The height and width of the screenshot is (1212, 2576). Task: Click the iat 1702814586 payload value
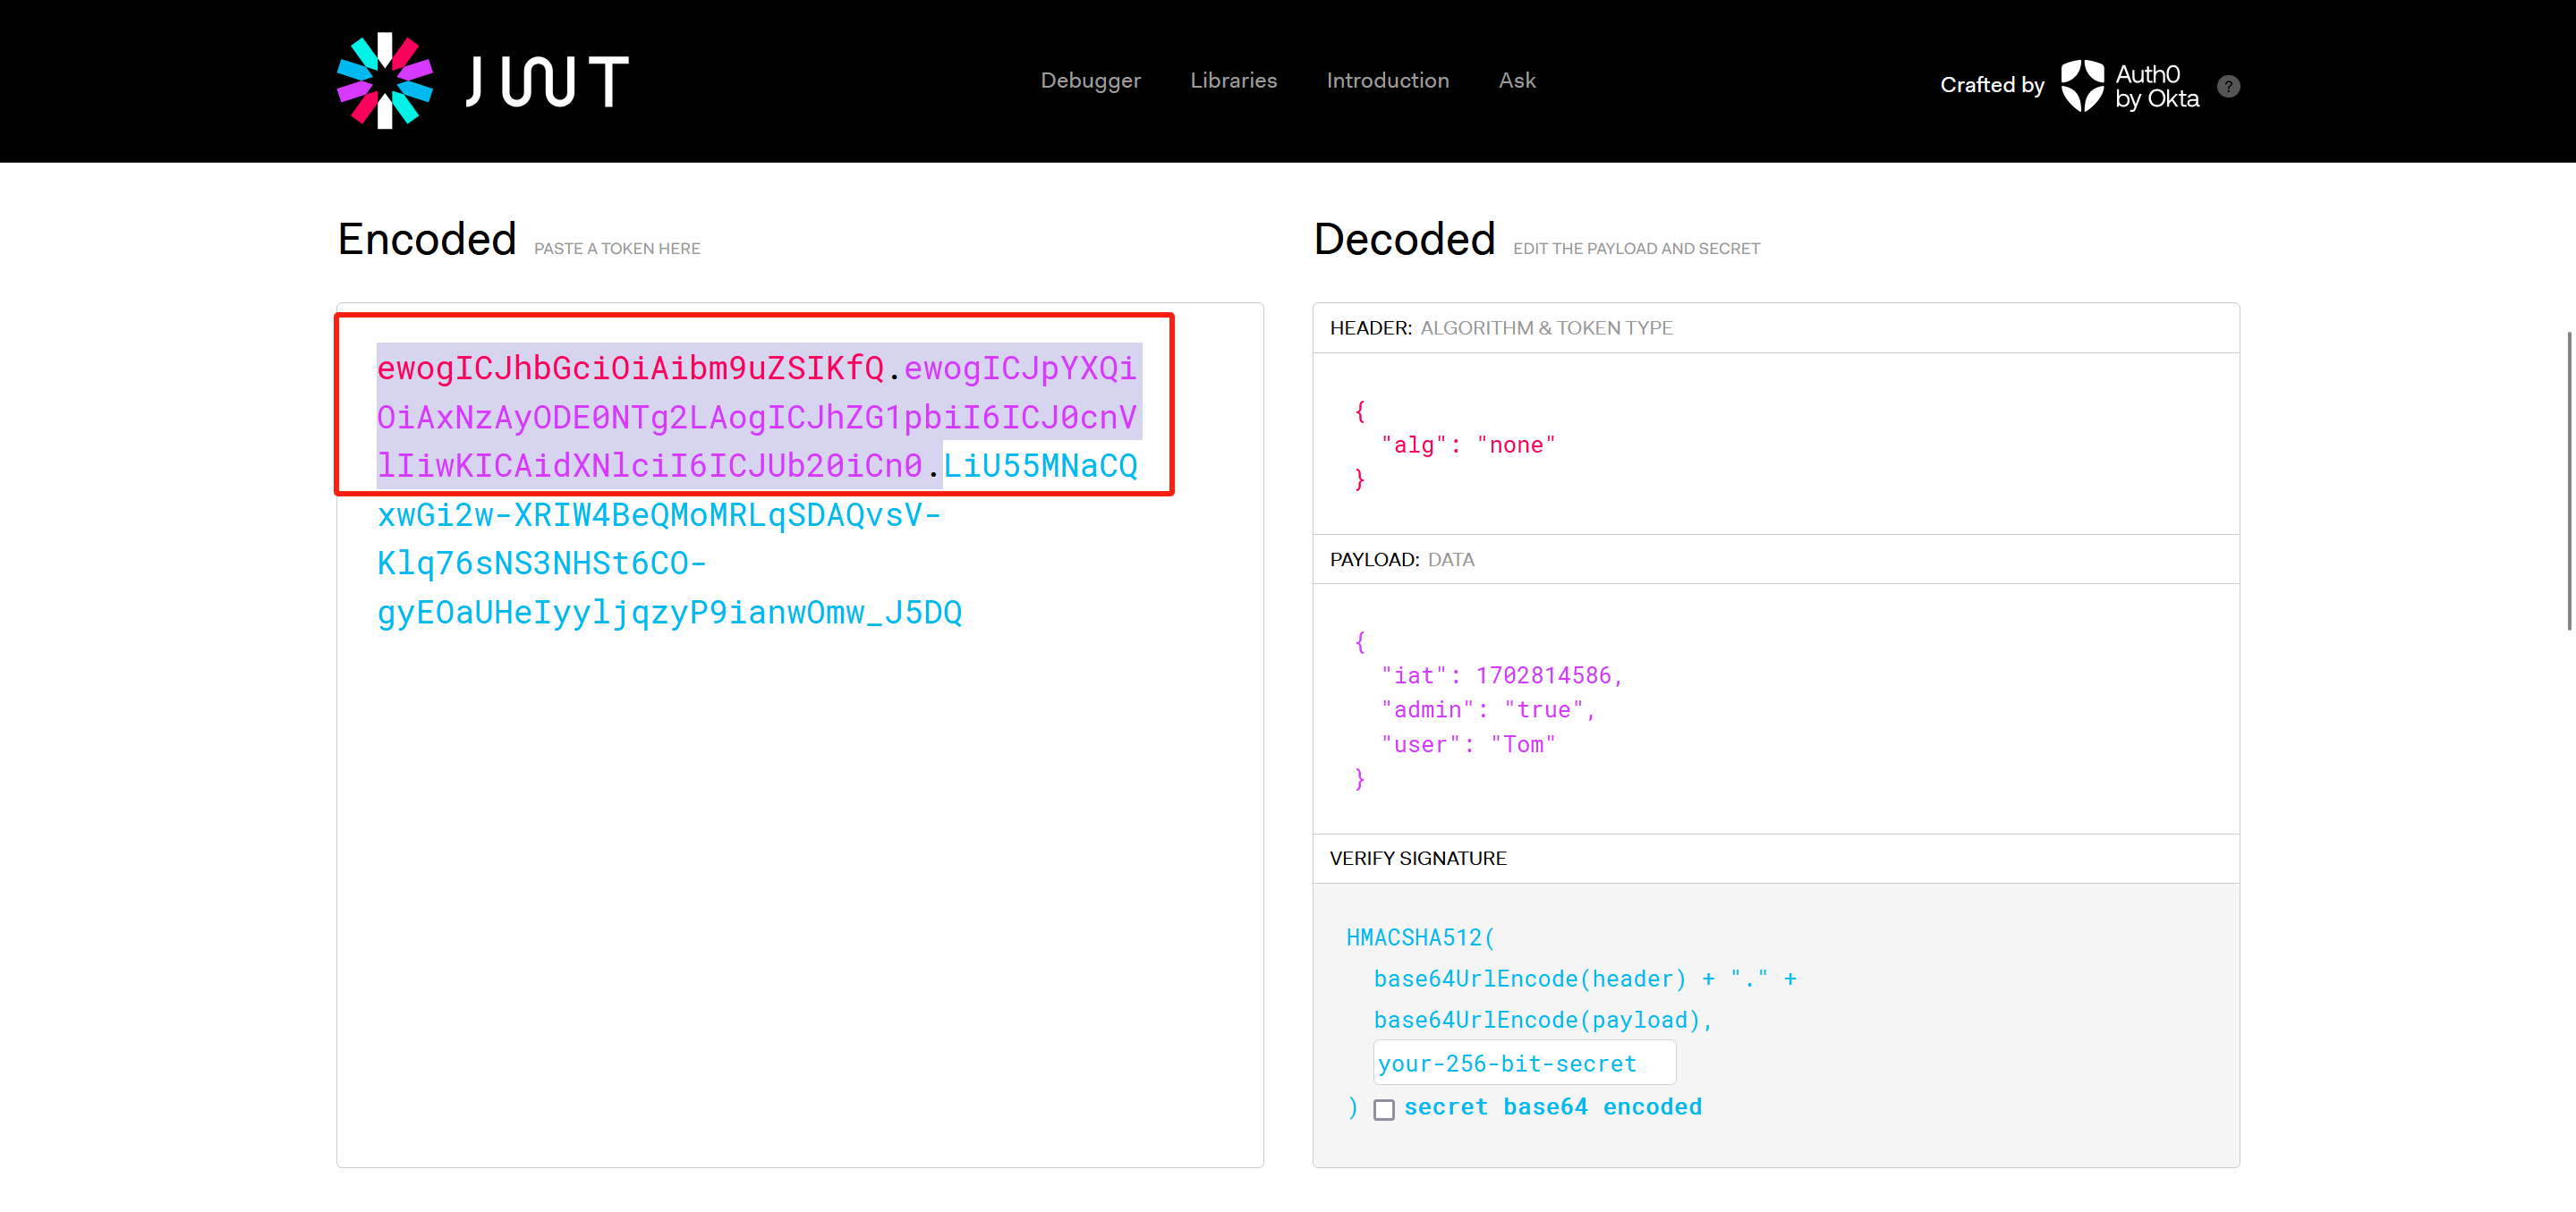(x=1543, y=676)
